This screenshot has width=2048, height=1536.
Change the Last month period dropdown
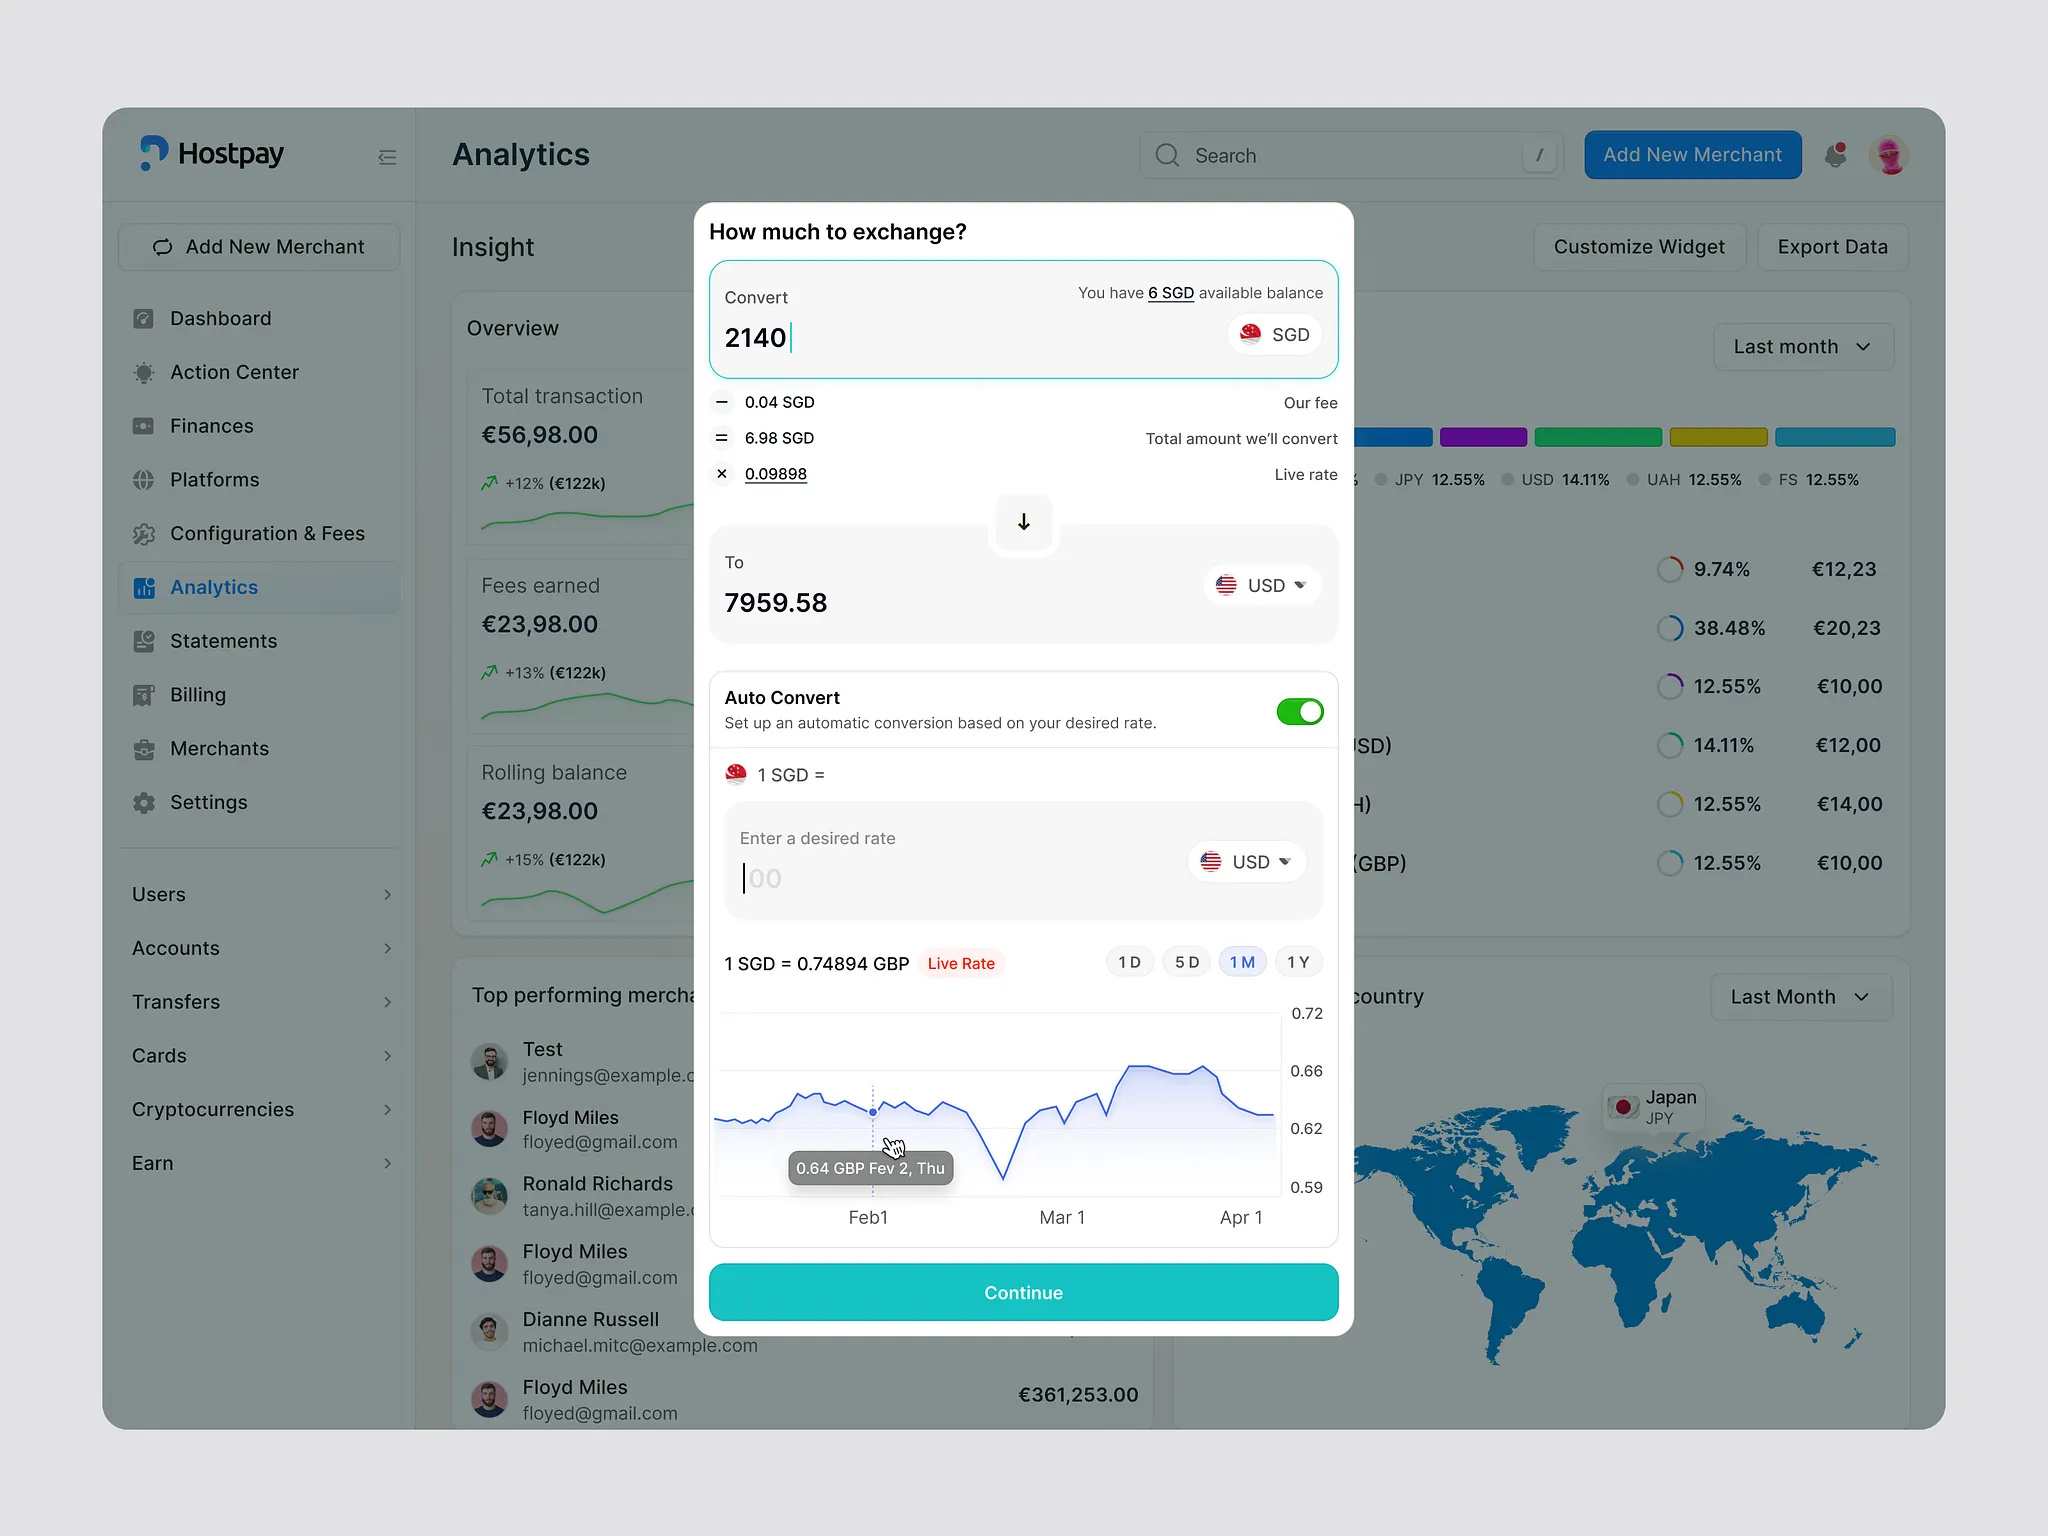click(1801, 346)
